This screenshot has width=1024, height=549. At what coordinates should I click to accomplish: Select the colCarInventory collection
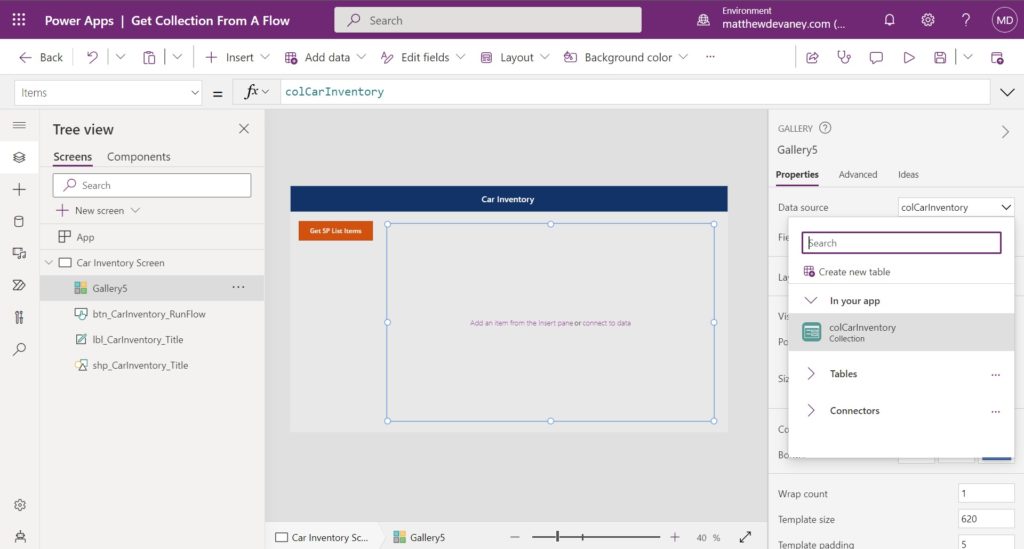click(901, 332)
